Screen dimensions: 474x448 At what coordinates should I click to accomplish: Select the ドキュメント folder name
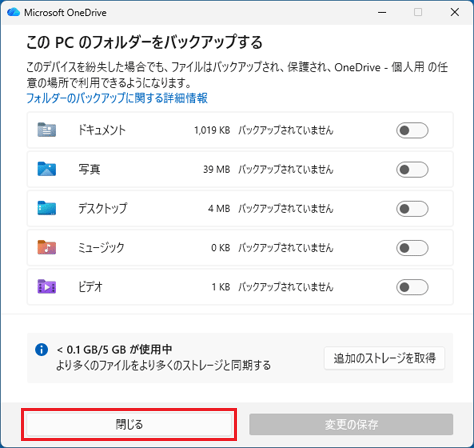tap(102, 130)
